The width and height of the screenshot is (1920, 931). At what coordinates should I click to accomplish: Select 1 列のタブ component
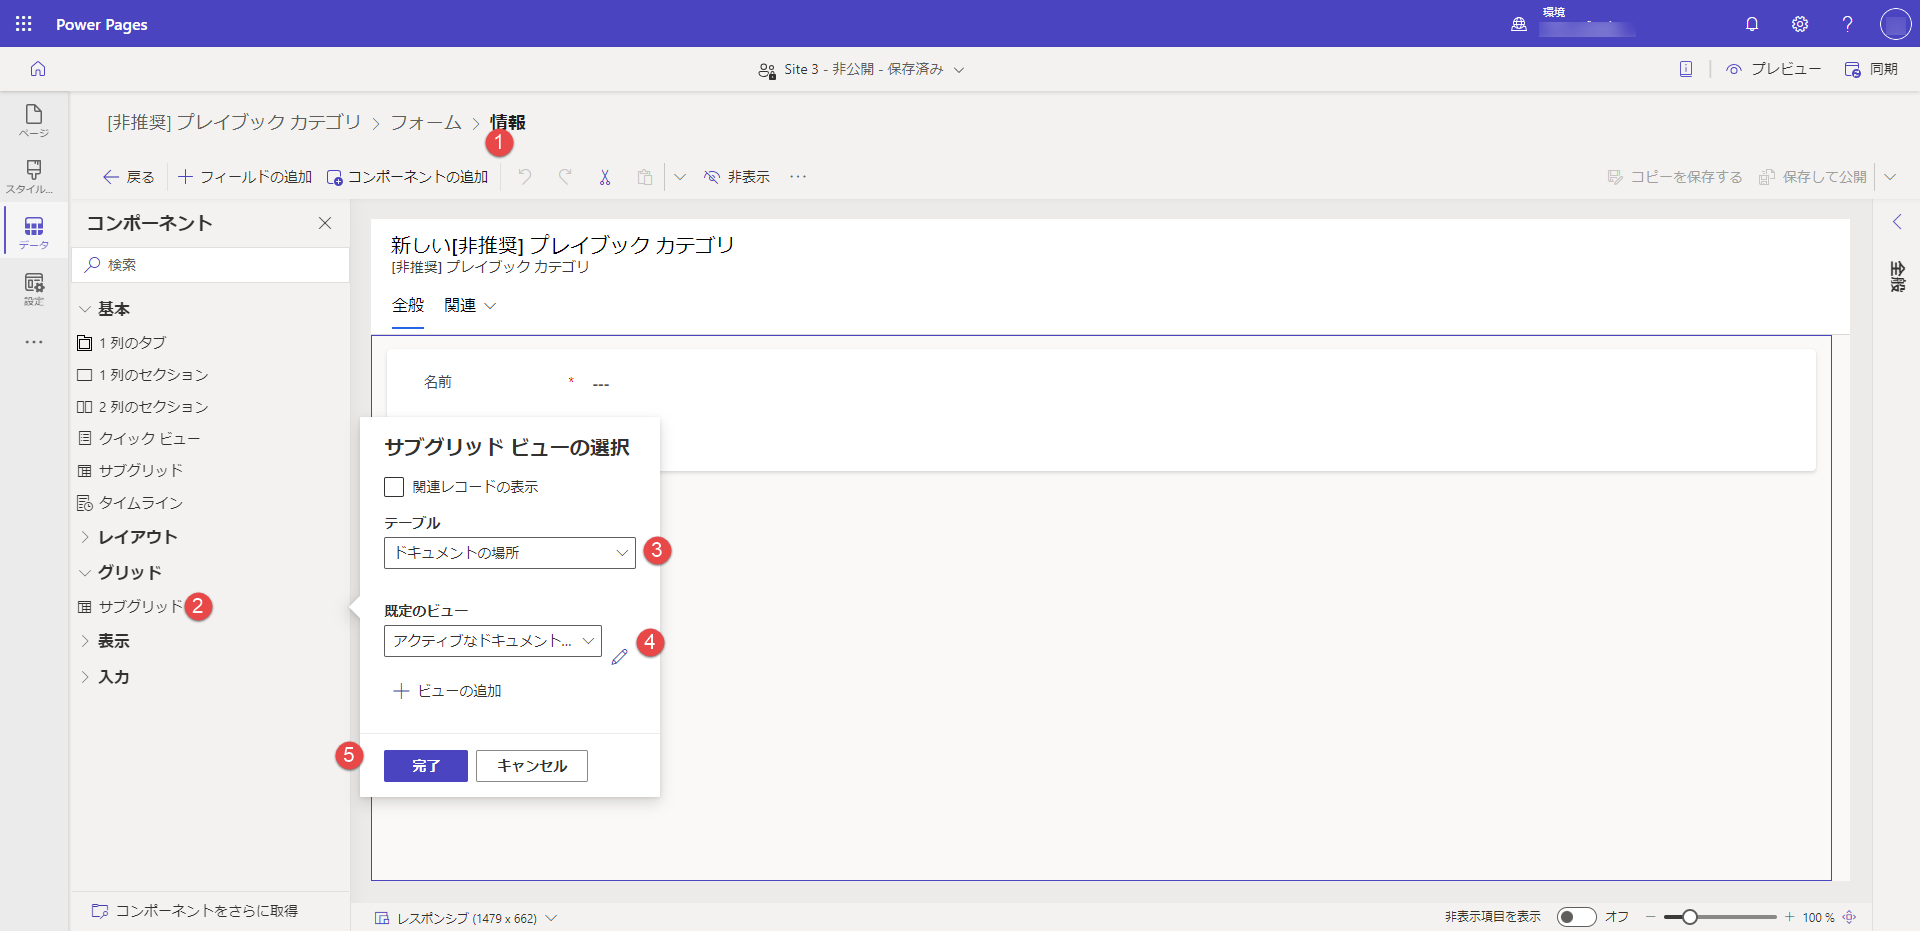pos(122,343)
